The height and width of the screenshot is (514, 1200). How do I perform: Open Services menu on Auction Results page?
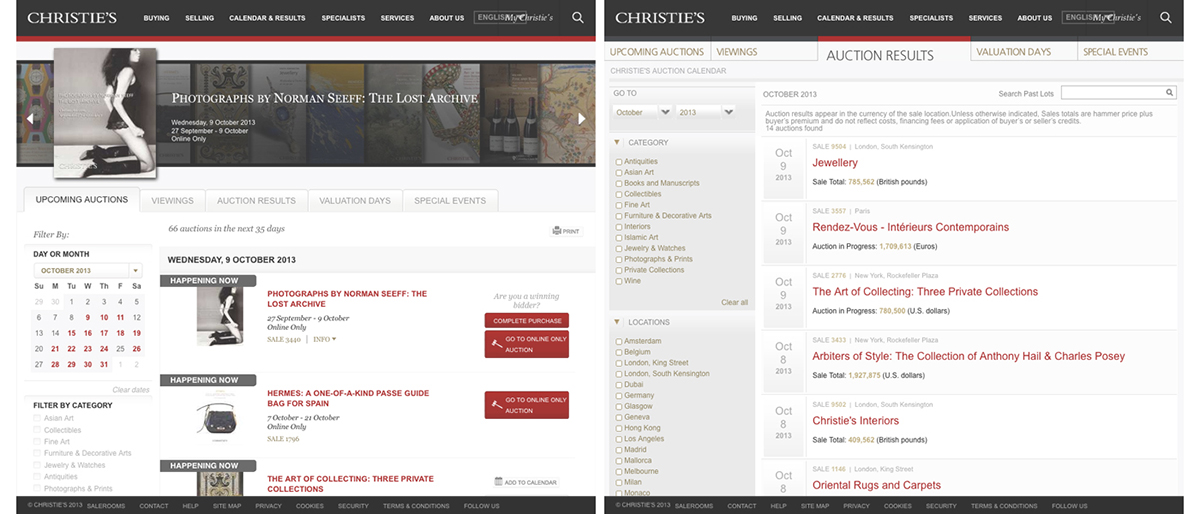pyautogui.click(x=985, y=18)
